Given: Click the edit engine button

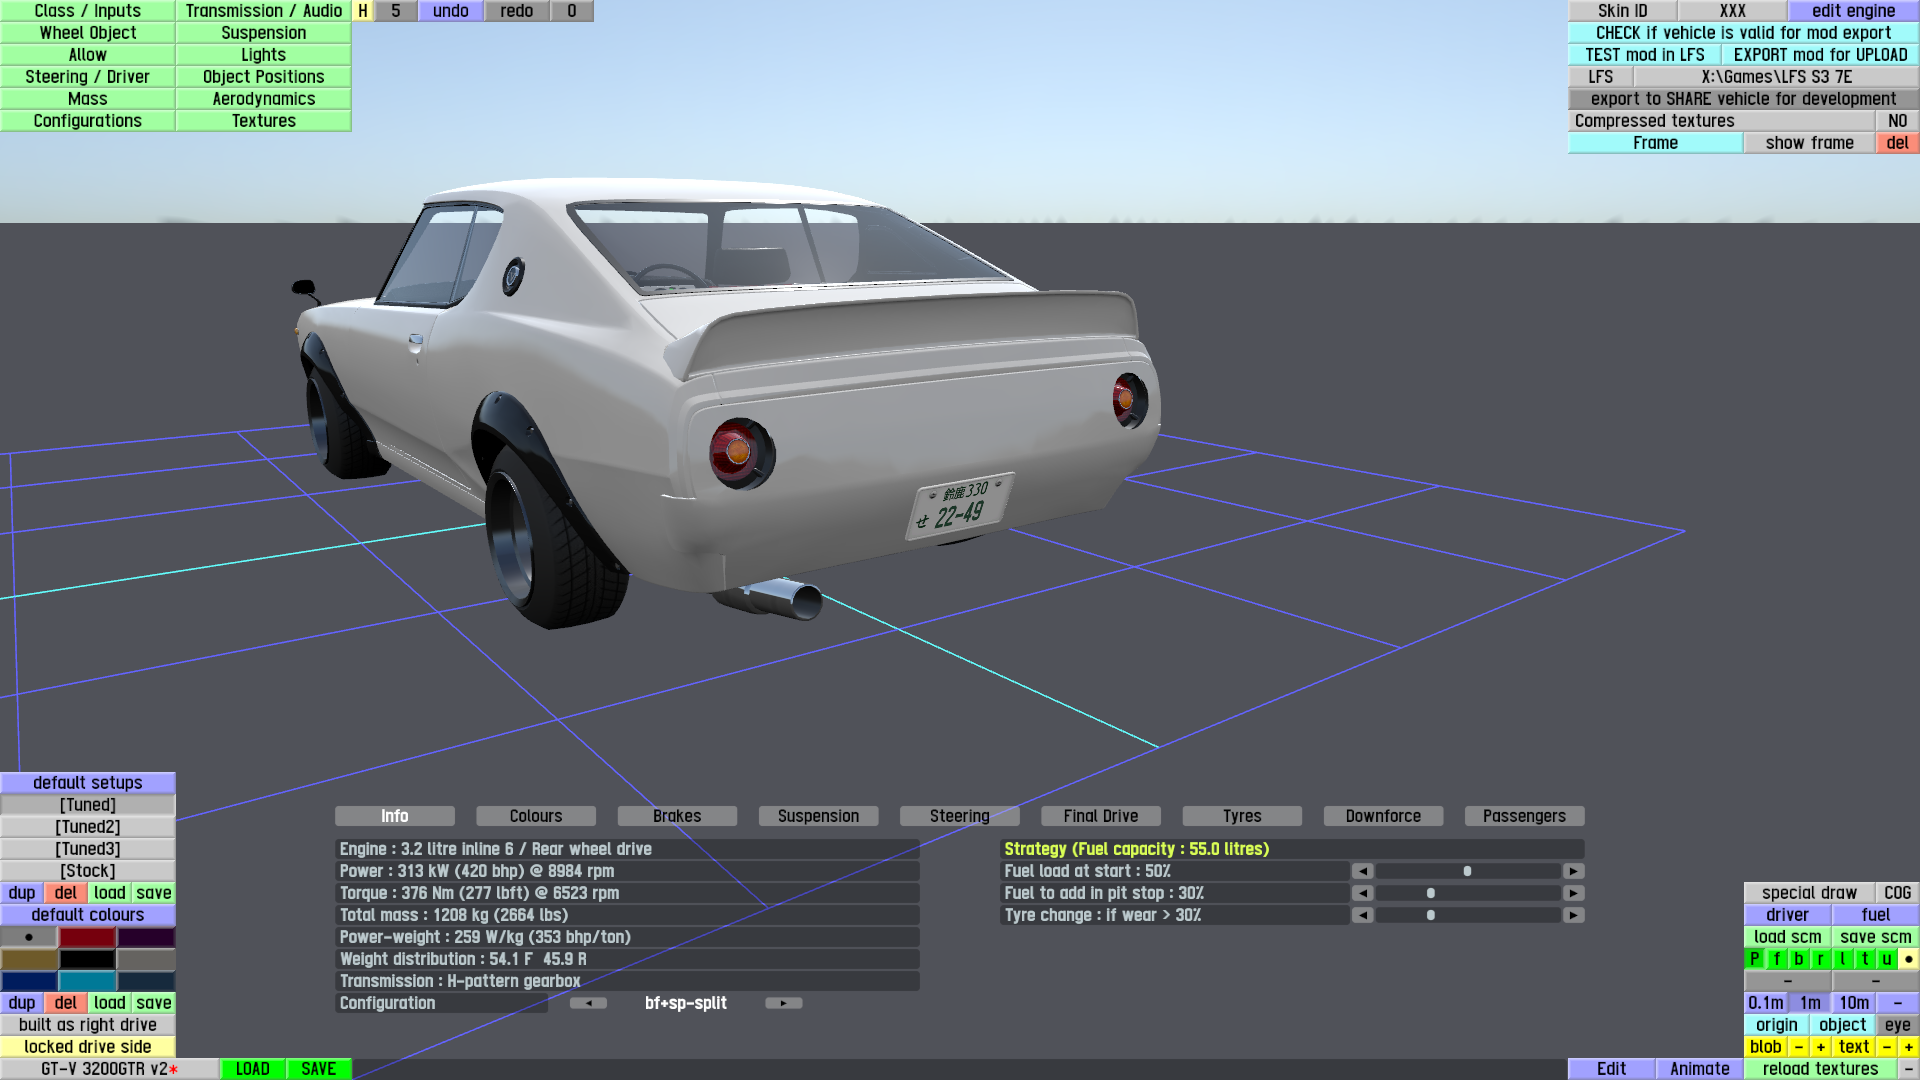Looking at the screenshot, I should (x=1853, y=11).
